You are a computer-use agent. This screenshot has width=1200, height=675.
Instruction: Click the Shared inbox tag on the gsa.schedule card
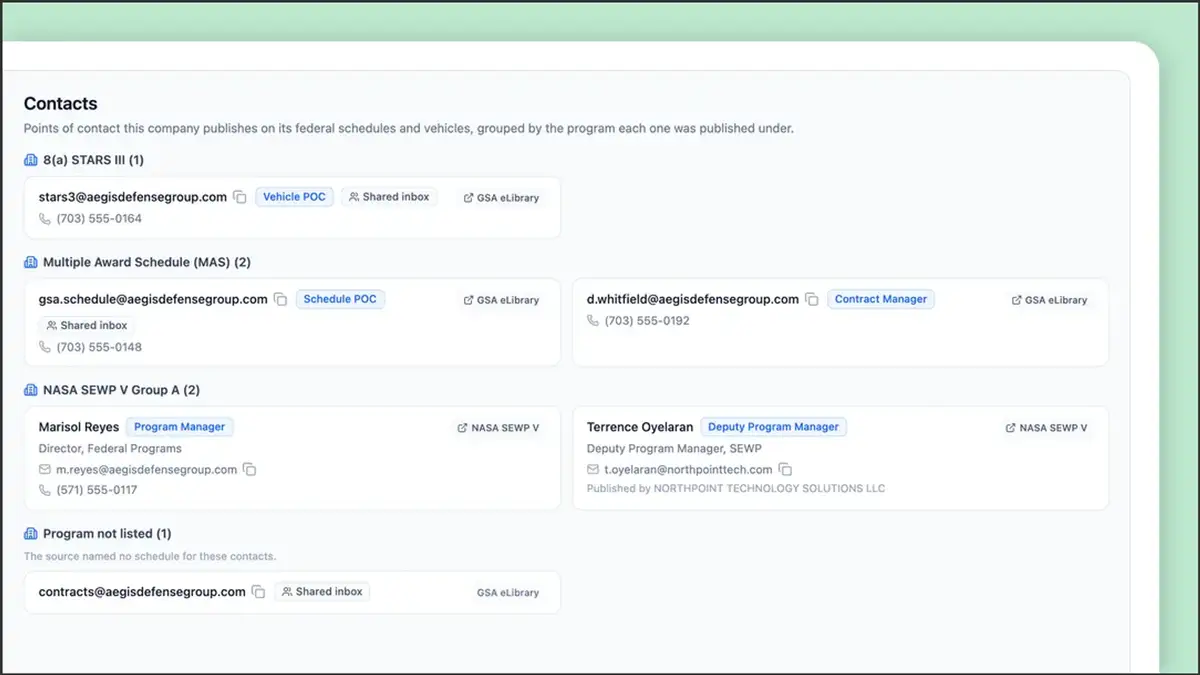tap(86, 325)
